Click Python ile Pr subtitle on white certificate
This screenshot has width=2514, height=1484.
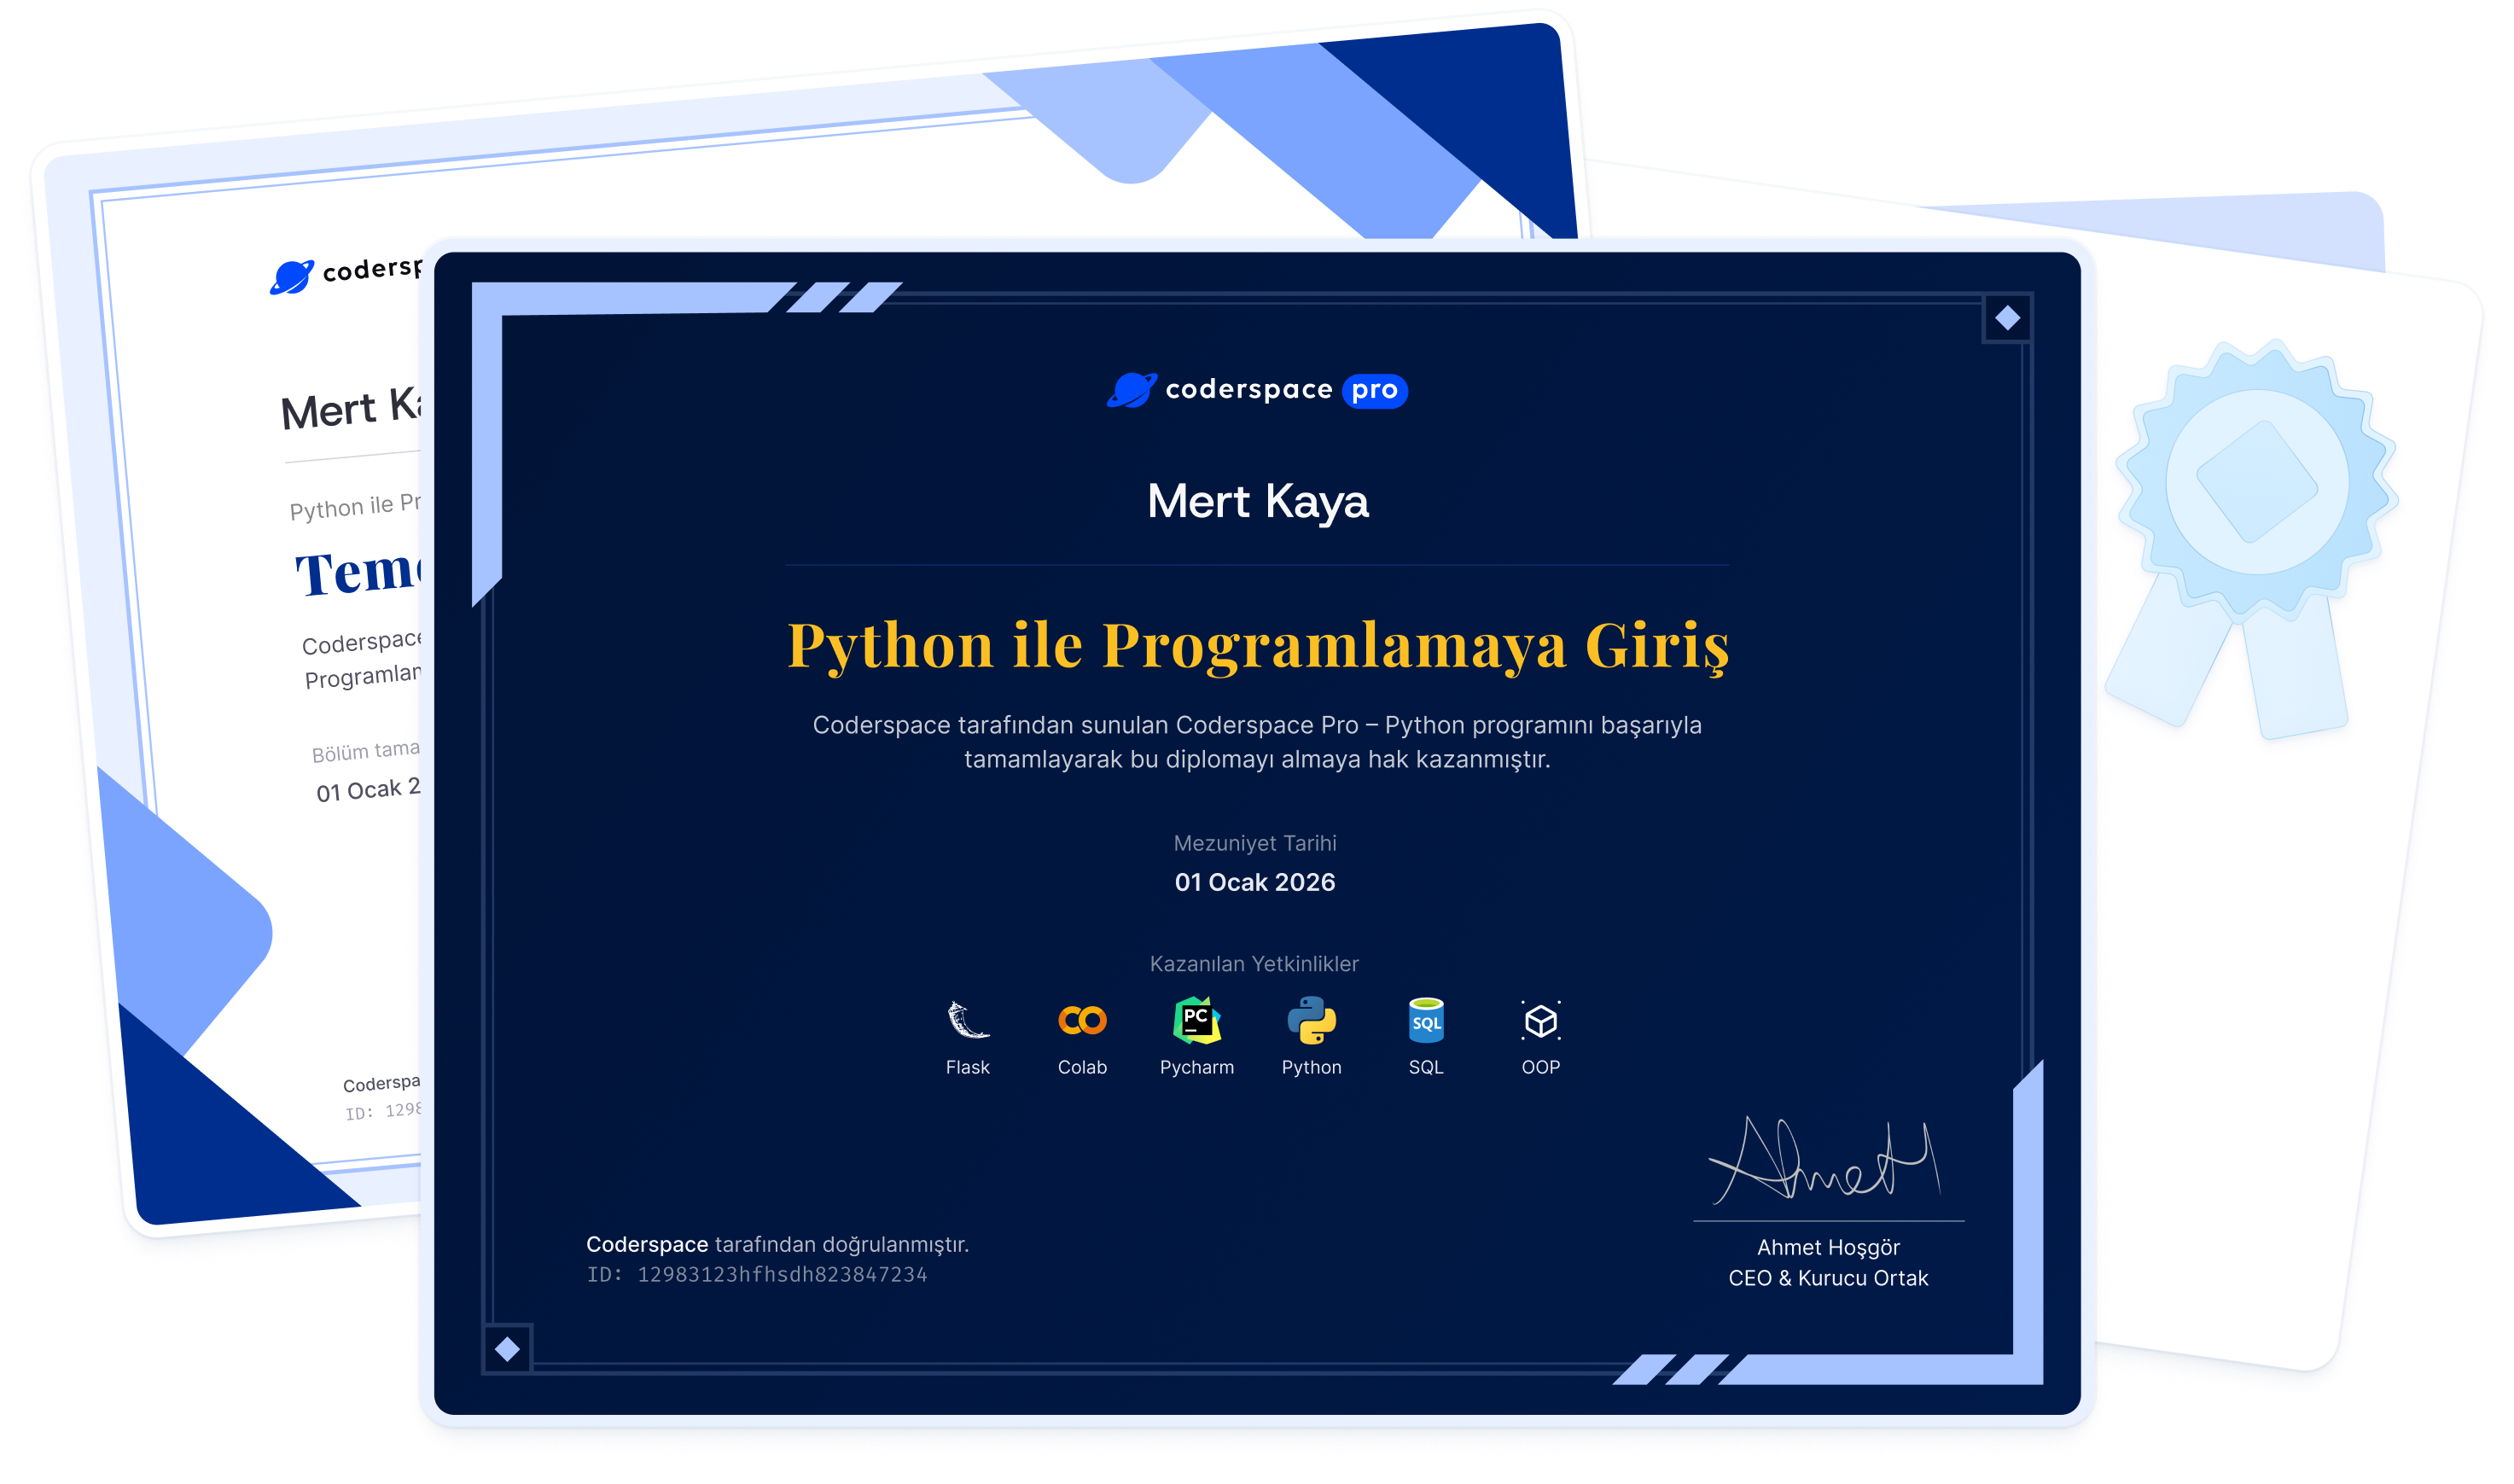[354, 507]
